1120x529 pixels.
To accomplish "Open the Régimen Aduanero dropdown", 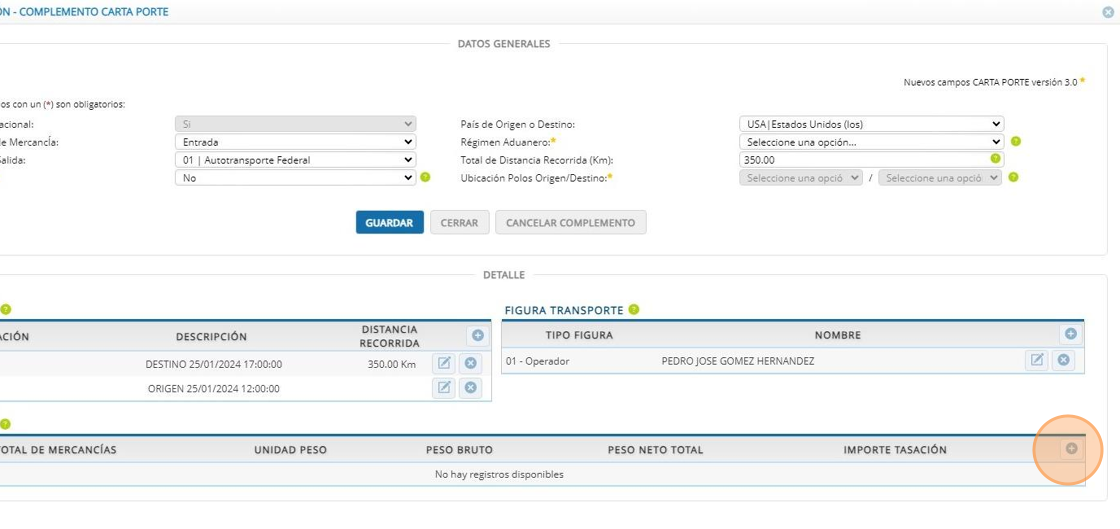I will coord(871,142).
